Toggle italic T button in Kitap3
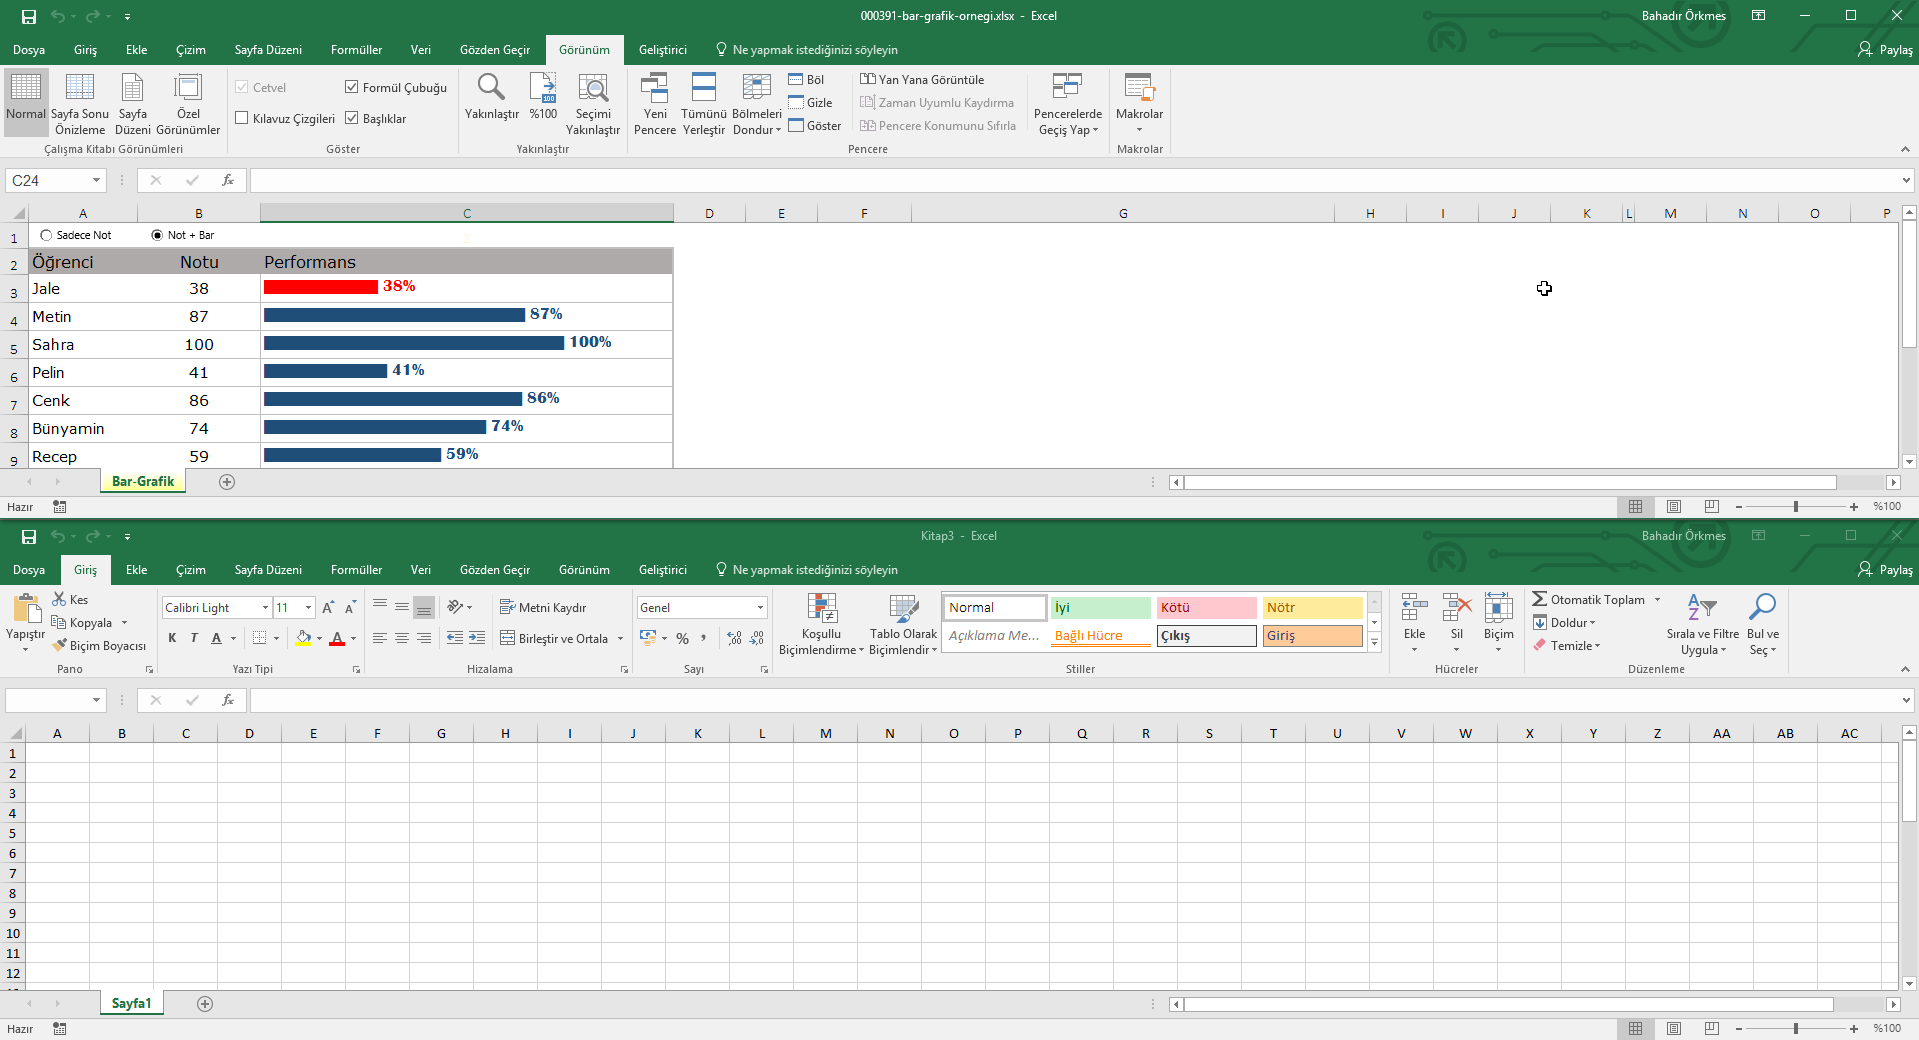The width and height of the screenshot is (1919, 1040). [194, 638]
